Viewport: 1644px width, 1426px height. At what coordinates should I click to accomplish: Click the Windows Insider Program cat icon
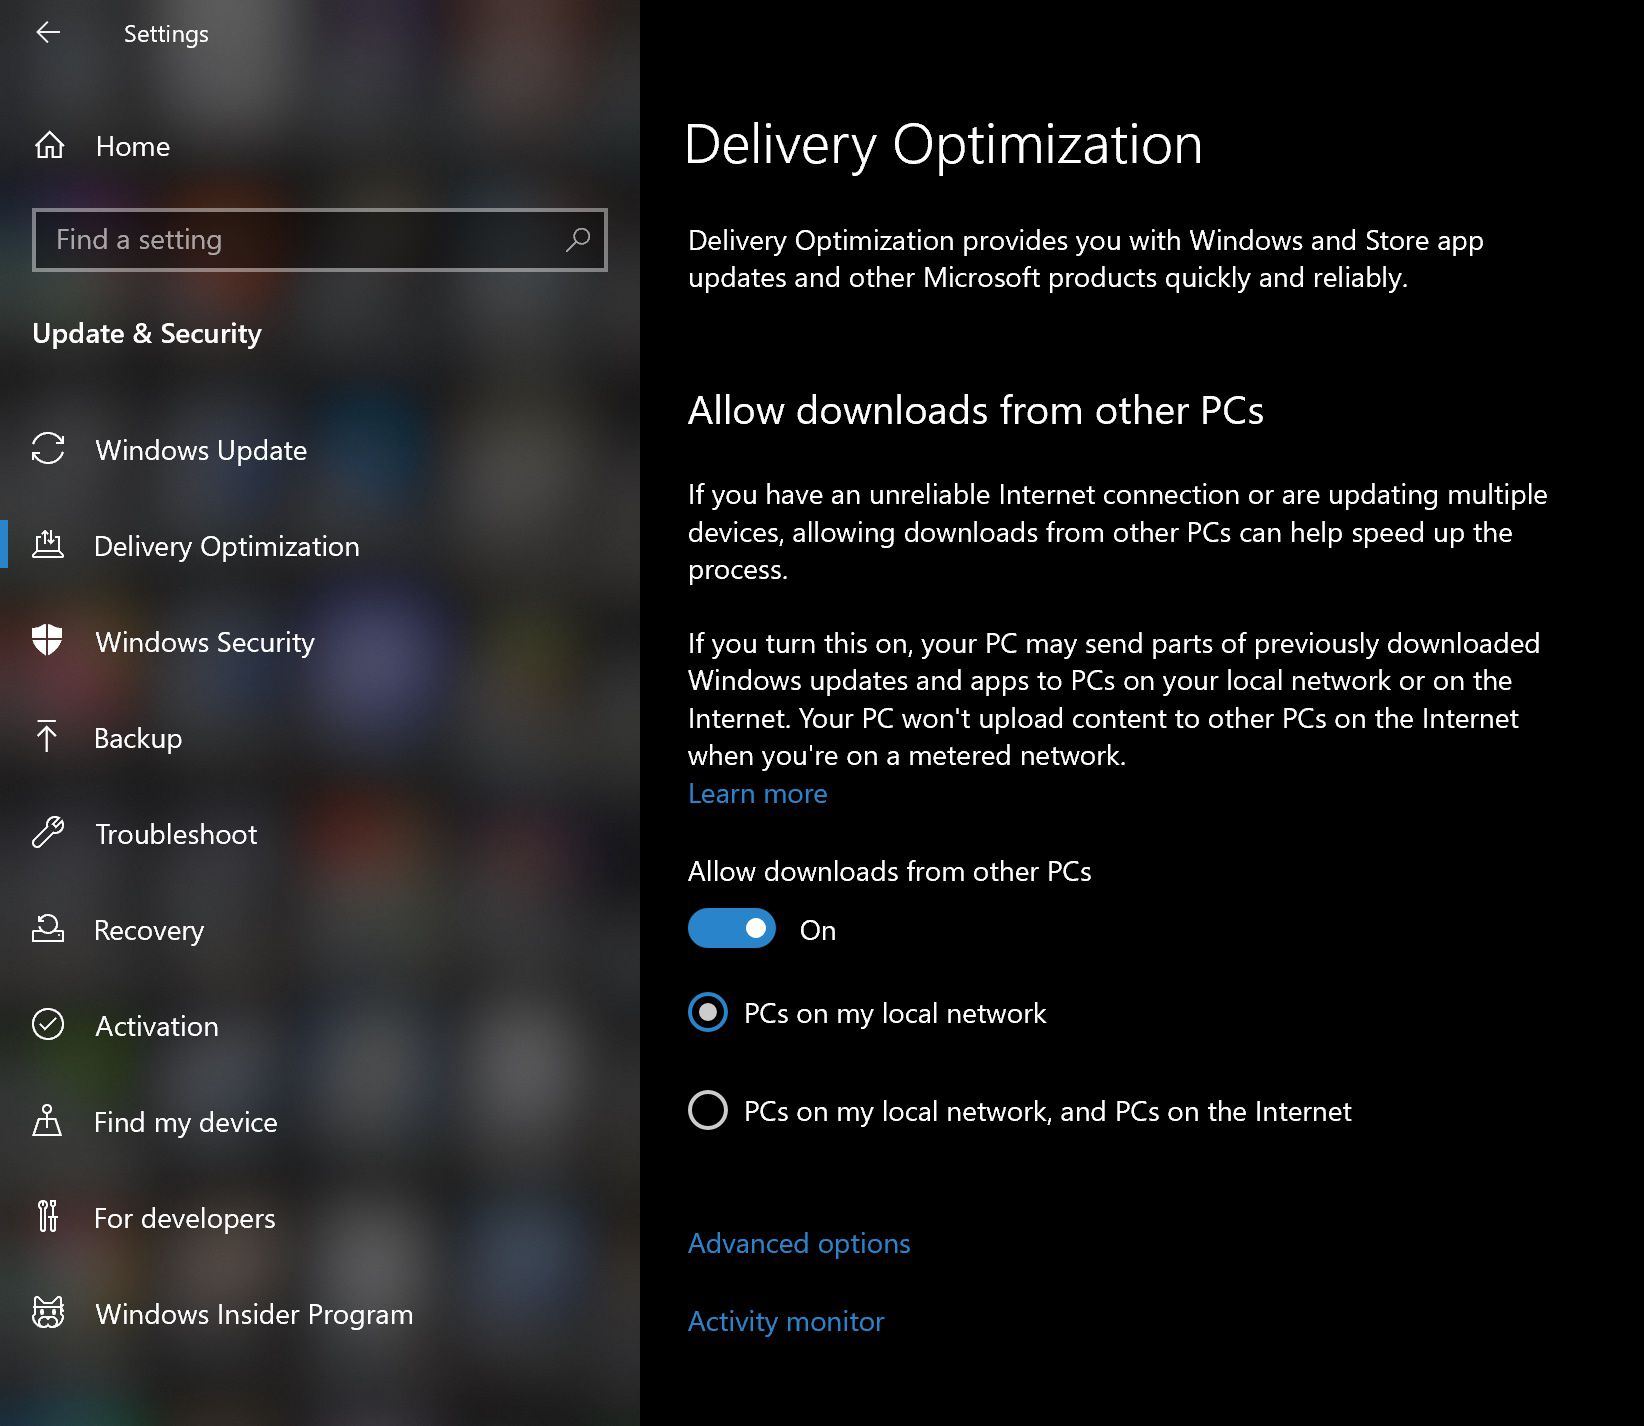[x=48, y=1313]
